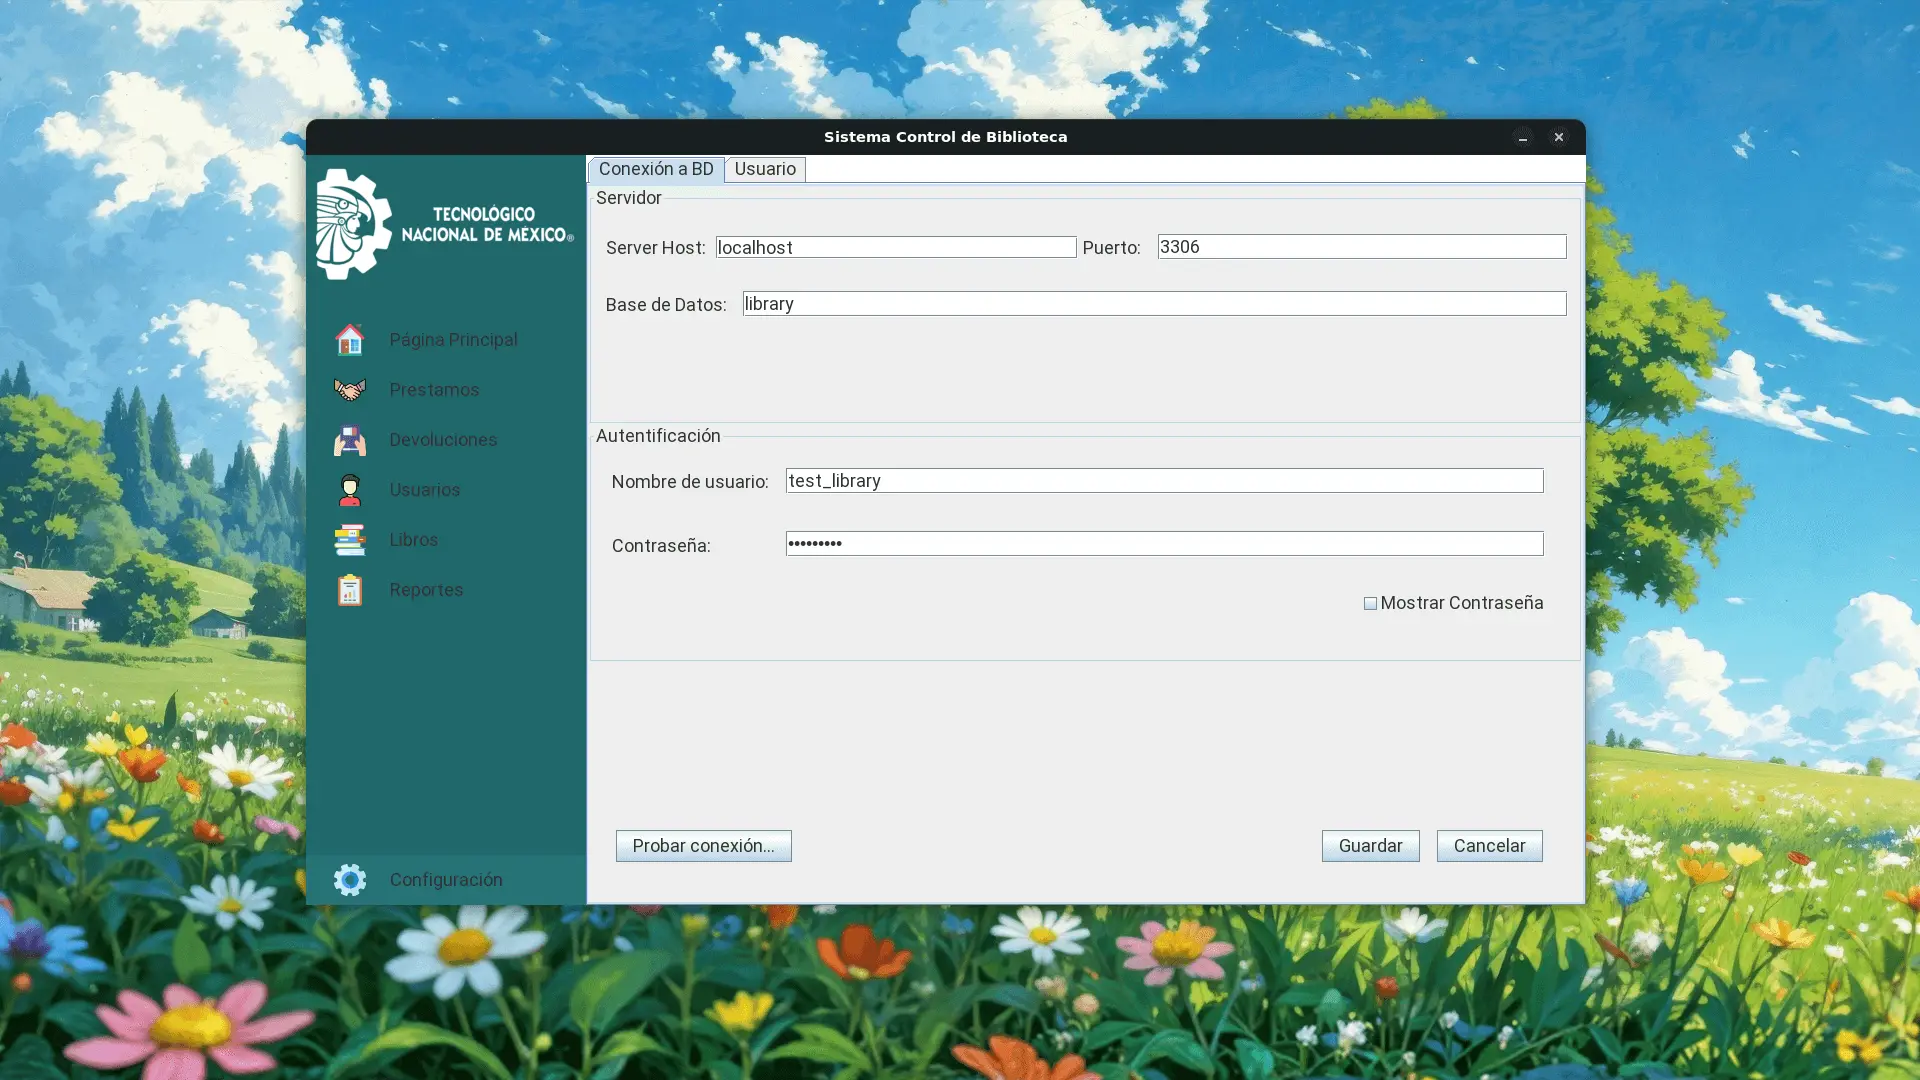Click the Sistema Control de Biblioteca title bar
Viewport: 1920px width, 1080px height.
pyautogui.click(x=945, y=137)
